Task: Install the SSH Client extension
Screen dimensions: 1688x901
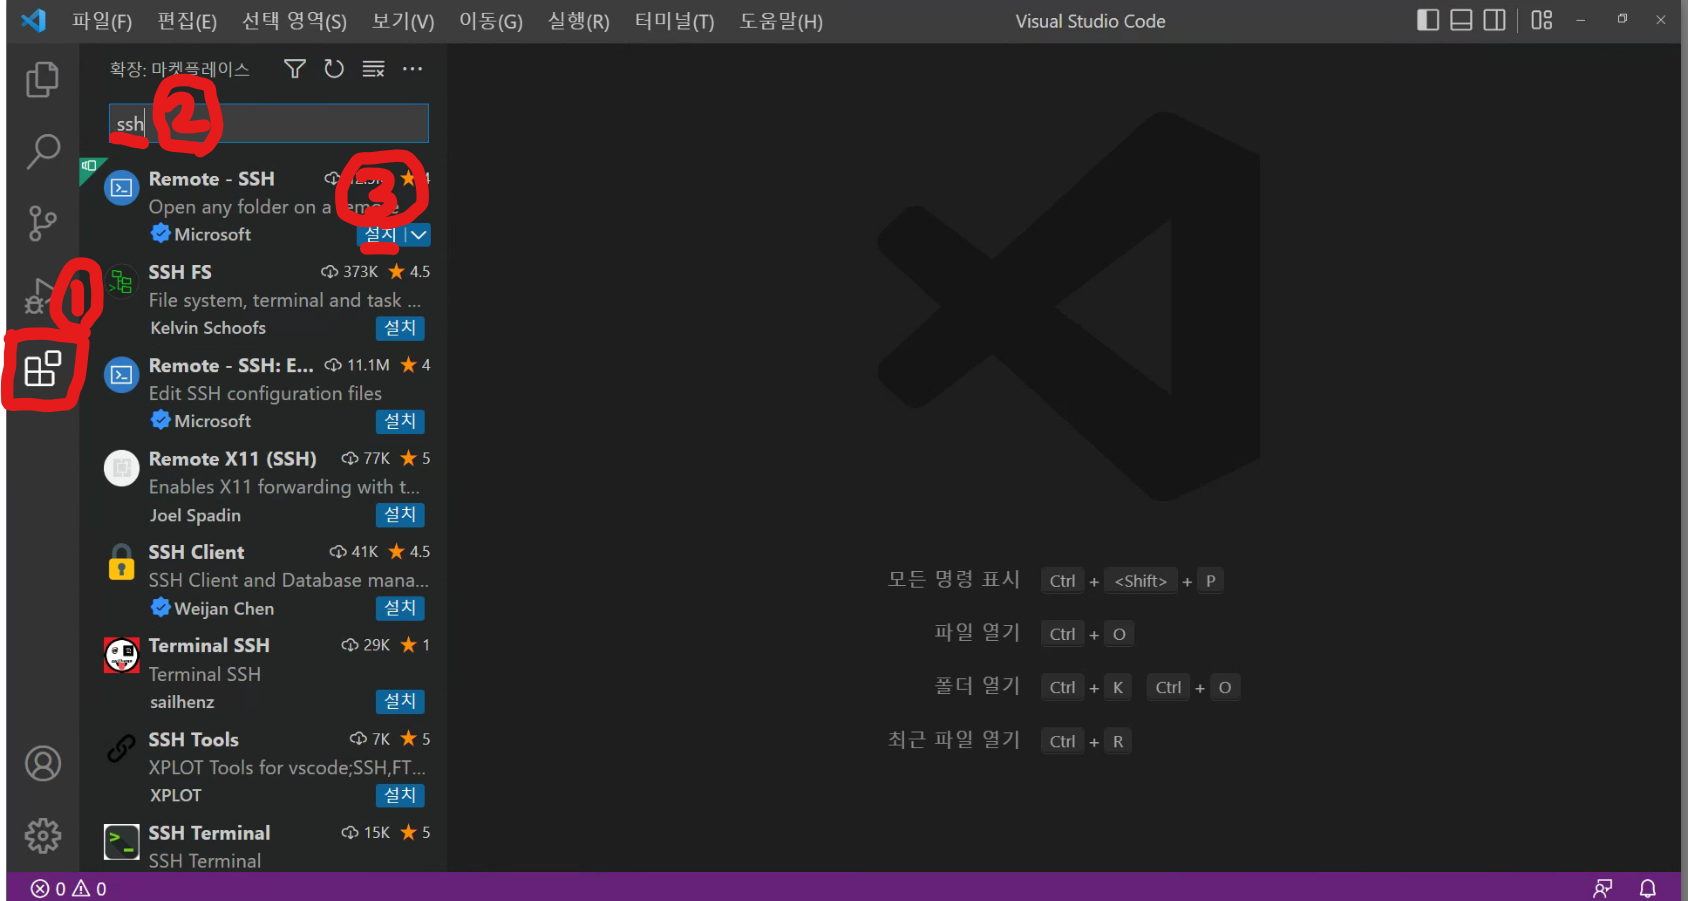Action: tap(400, 608)
